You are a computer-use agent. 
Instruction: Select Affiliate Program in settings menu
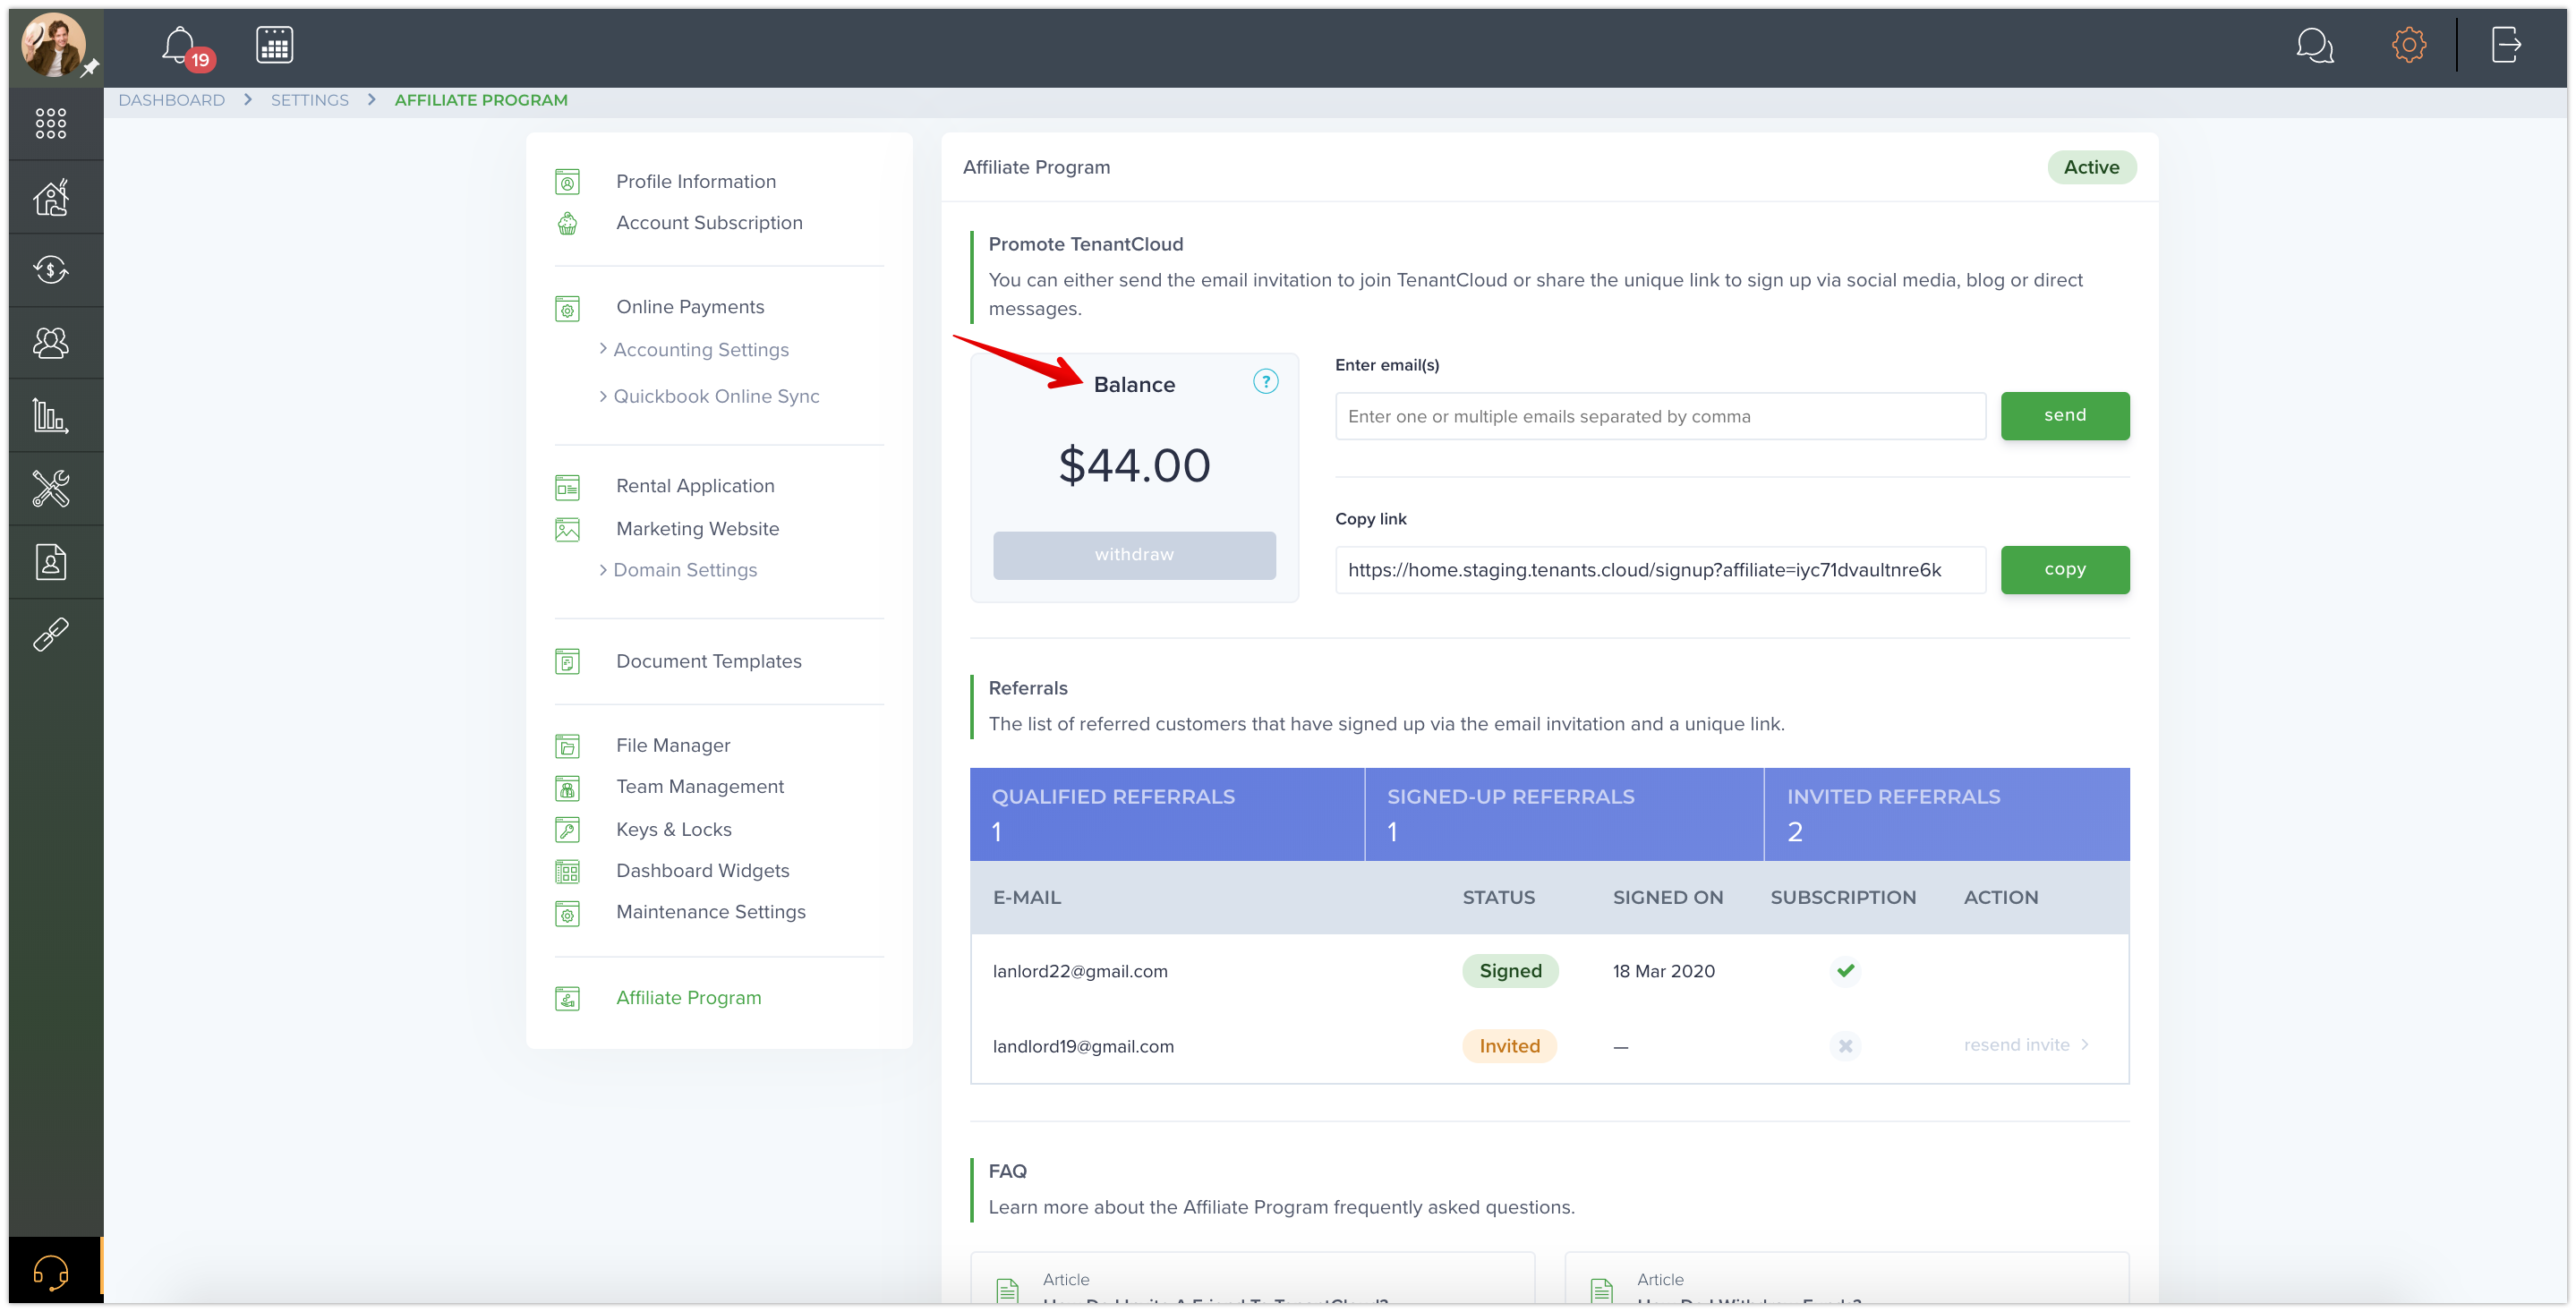tap(688, 997)
